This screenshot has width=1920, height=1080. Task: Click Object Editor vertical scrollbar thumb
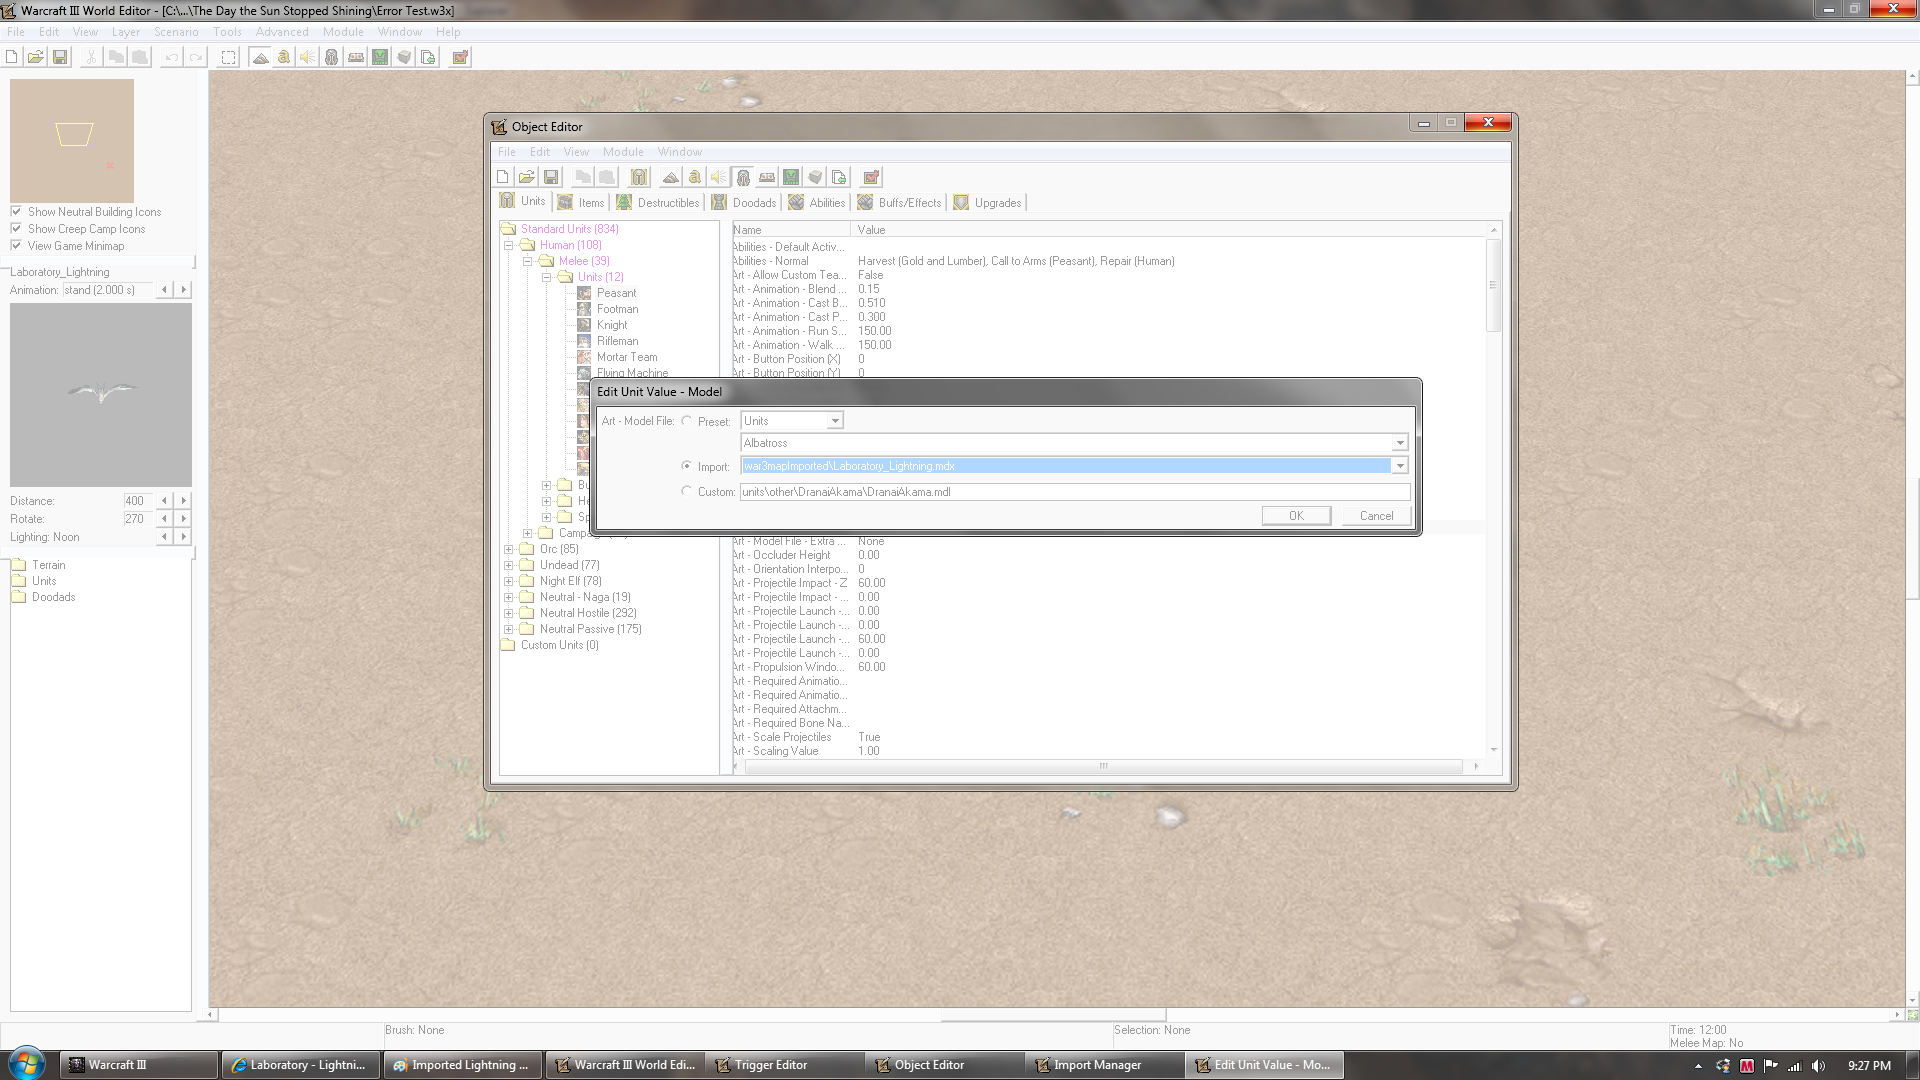pyautogui.click(x=1494, y=285)
